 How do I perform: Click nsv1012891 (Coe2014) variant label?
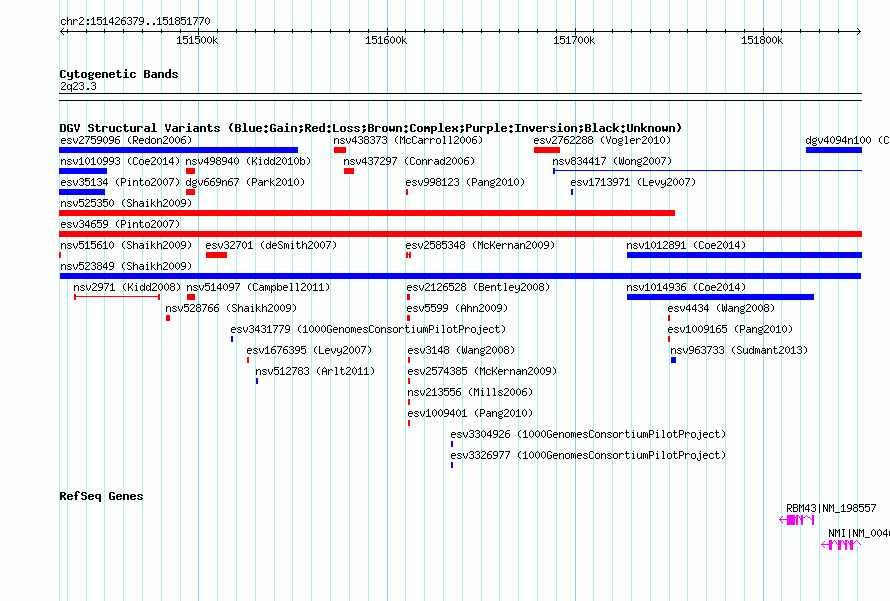pyautogui.click(x=686, y=245)
